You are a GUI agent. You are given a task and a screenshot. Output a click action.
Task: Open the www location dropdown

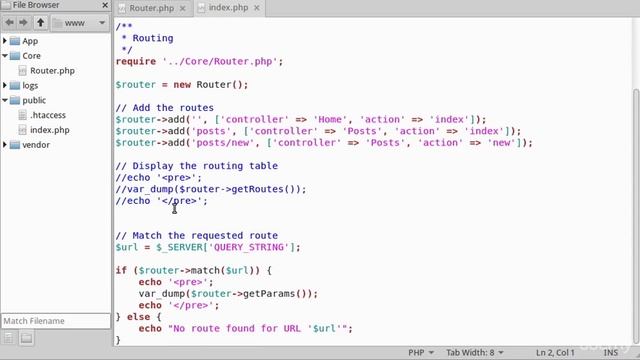pos(80,23)
